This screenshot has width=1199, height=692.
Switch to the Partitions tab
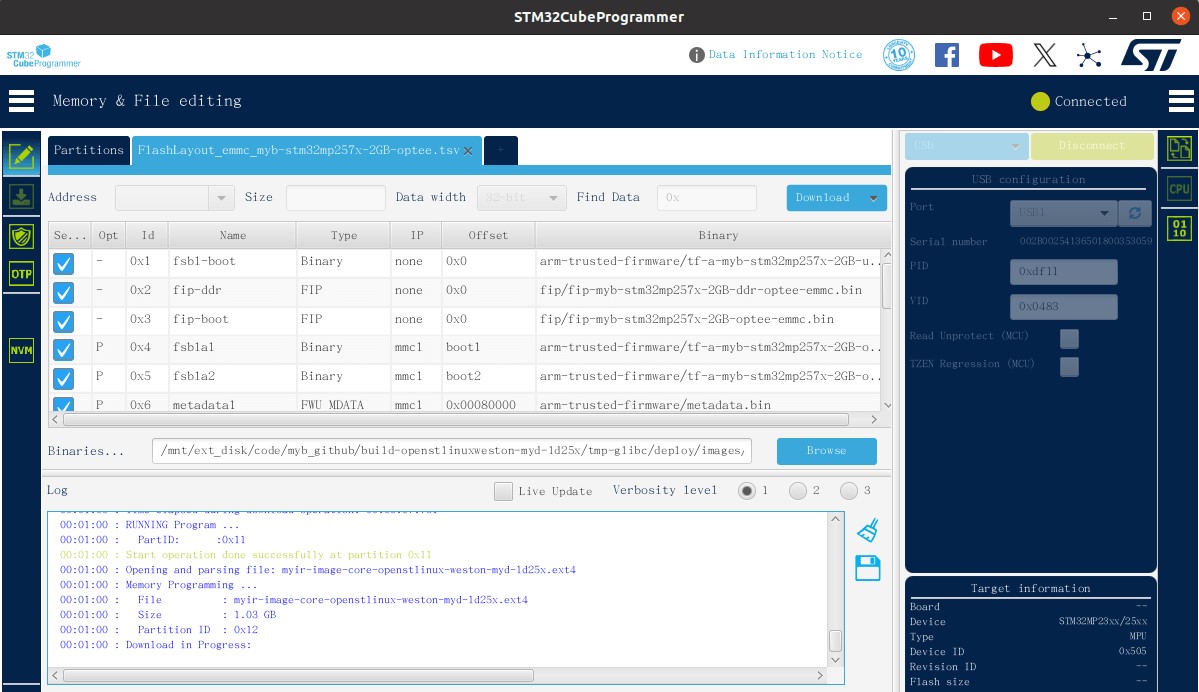[89, 150]
